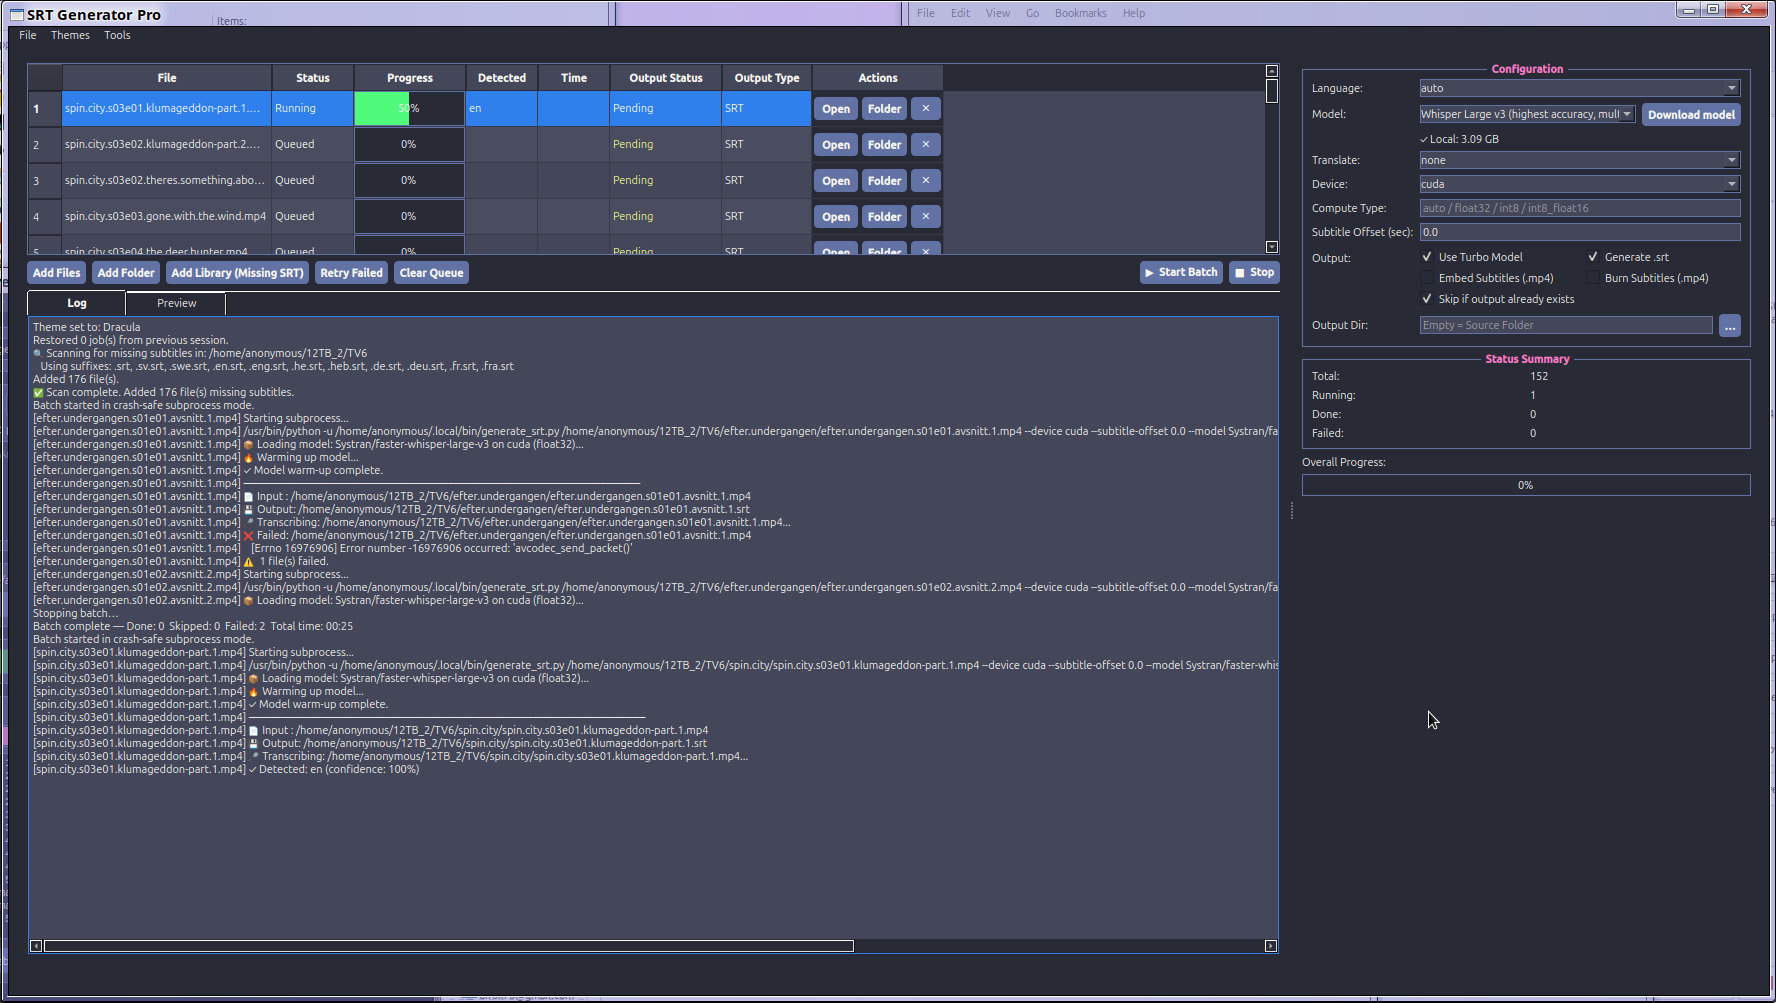
Task: Enable Burn Subtitles (.mp4)
Action: pos(1593,278)
